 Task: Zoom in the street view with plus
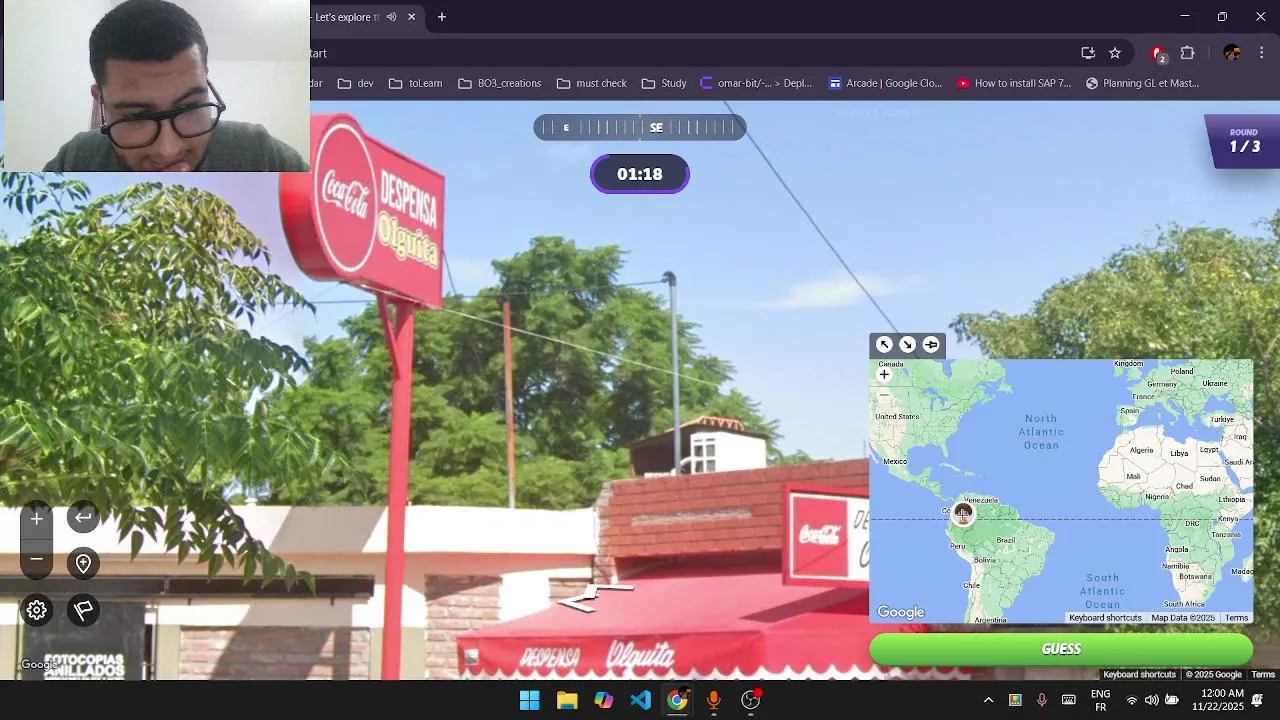[37, 519]
